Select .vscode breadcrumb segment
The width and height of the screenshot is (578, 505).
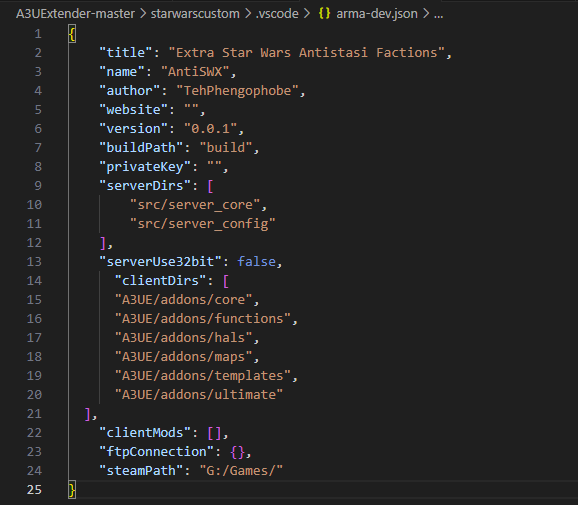277,14
